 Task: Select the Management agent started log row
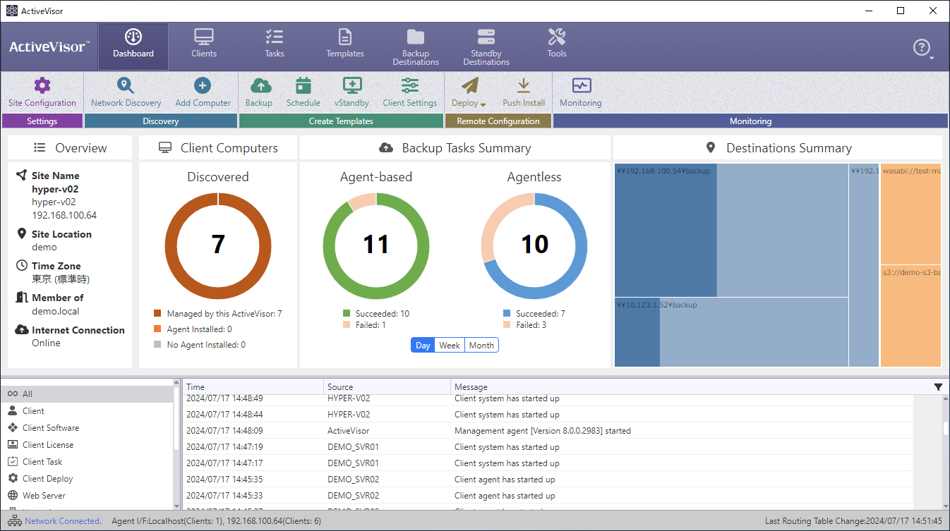pyautogui.click(x=548, y=431)
